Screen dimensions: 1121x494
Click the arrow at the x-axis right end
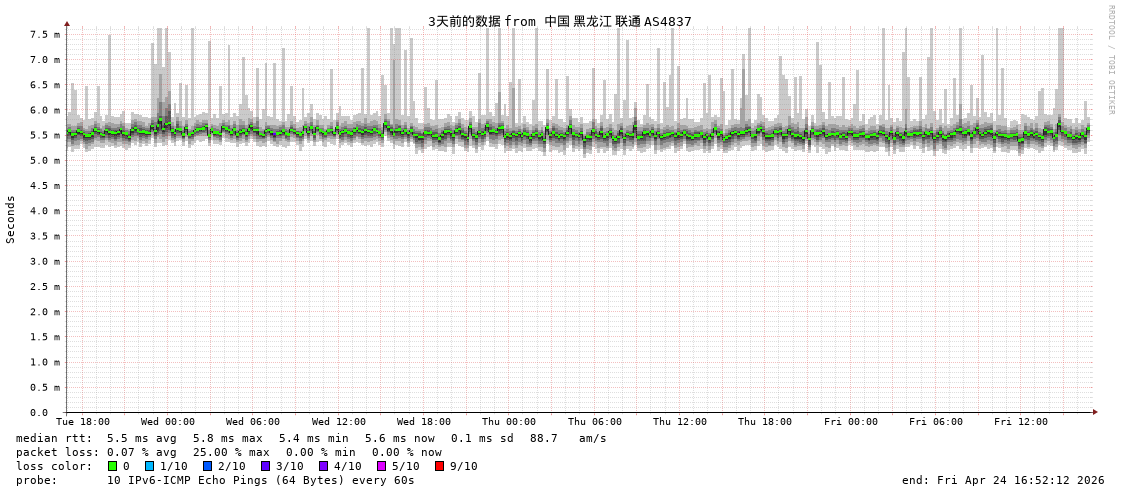click(x=1095, y=412)
